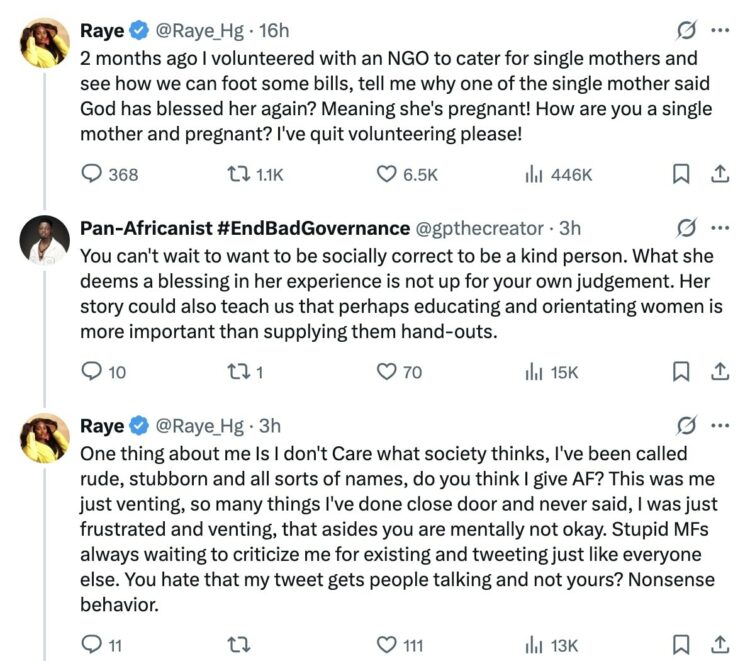The width and height of the screenshot is (750, 661).
Task: Like Raye's tweet with 6.5K likes
Action: 388,174
